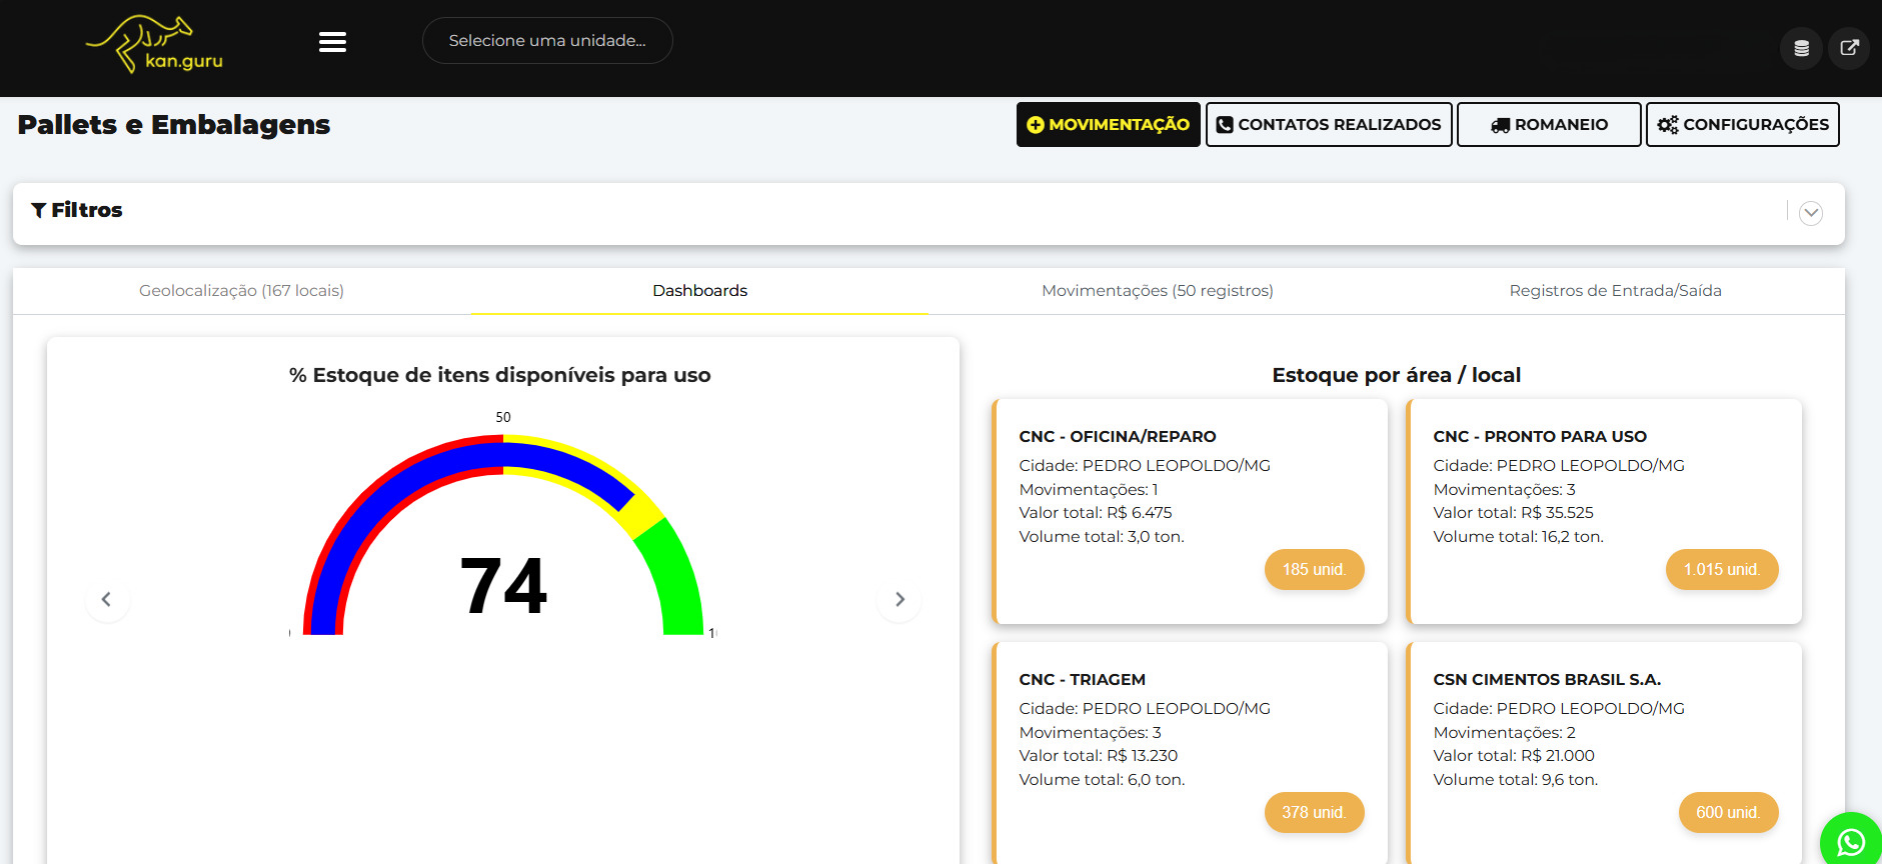
Task: Click the Pallets e Embalagens page title
Action: coord(174,125)
